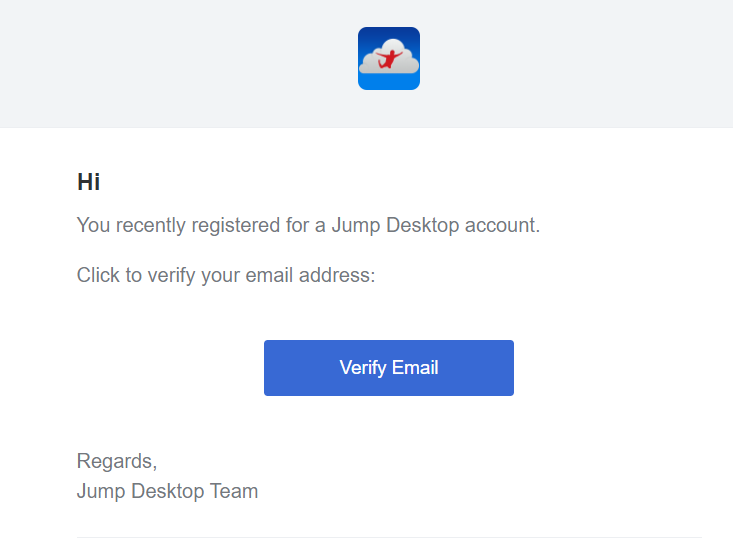
Task: Click the bold Hi greeting heading
Action: 88,182
